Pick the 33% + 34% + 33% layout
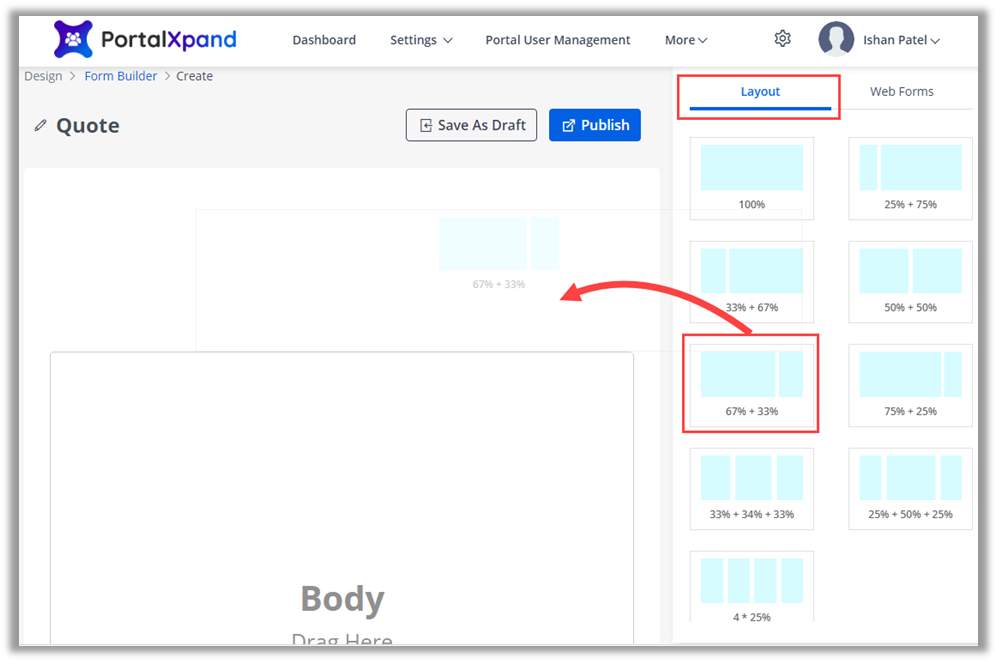998x662 pixels. 751,488
